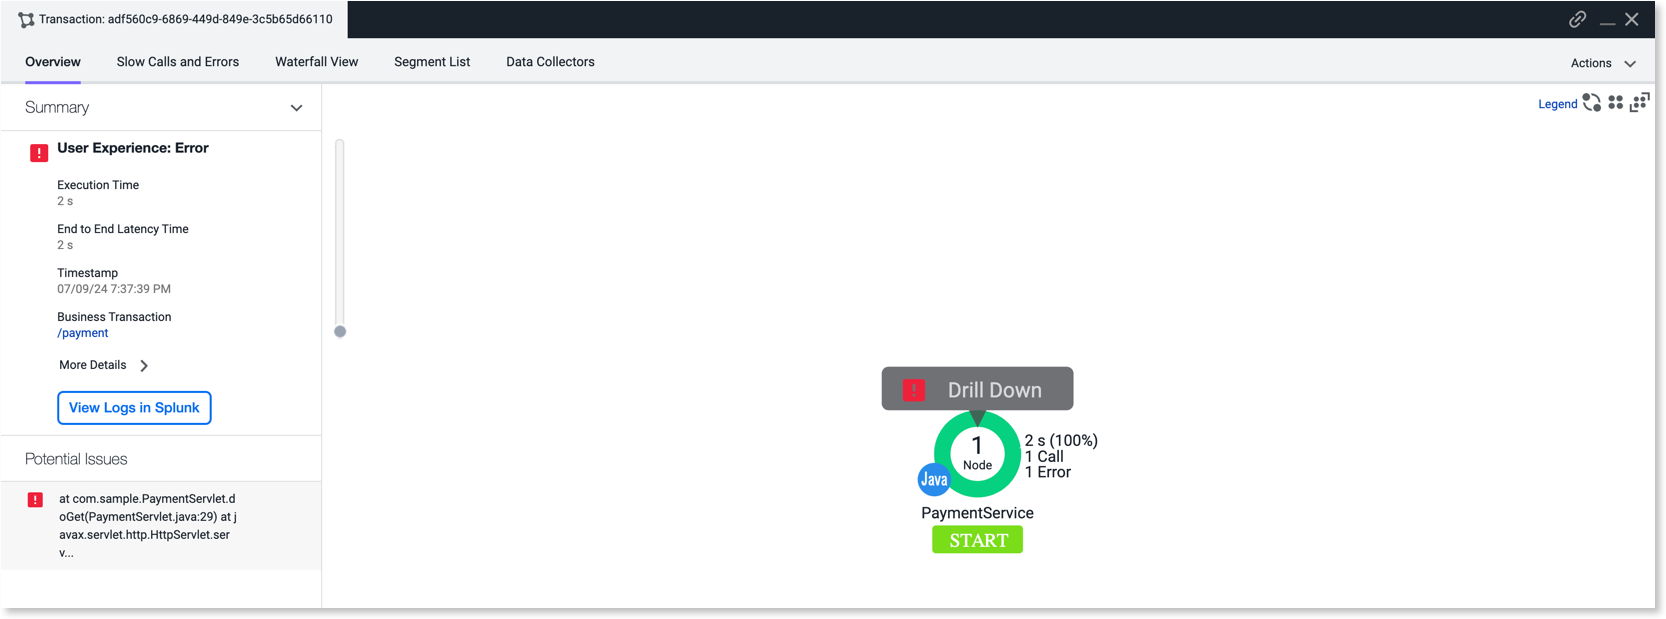This screenshot has width=1666, height=619.
Task: Collapse the Summary section chevron
Action: pos(296,108)
